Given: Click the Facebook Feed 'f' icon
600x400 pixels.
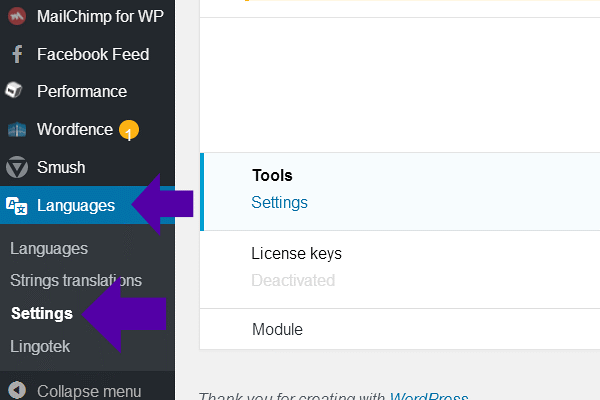Looking at the screenshot, I should [x=16, y=54].
